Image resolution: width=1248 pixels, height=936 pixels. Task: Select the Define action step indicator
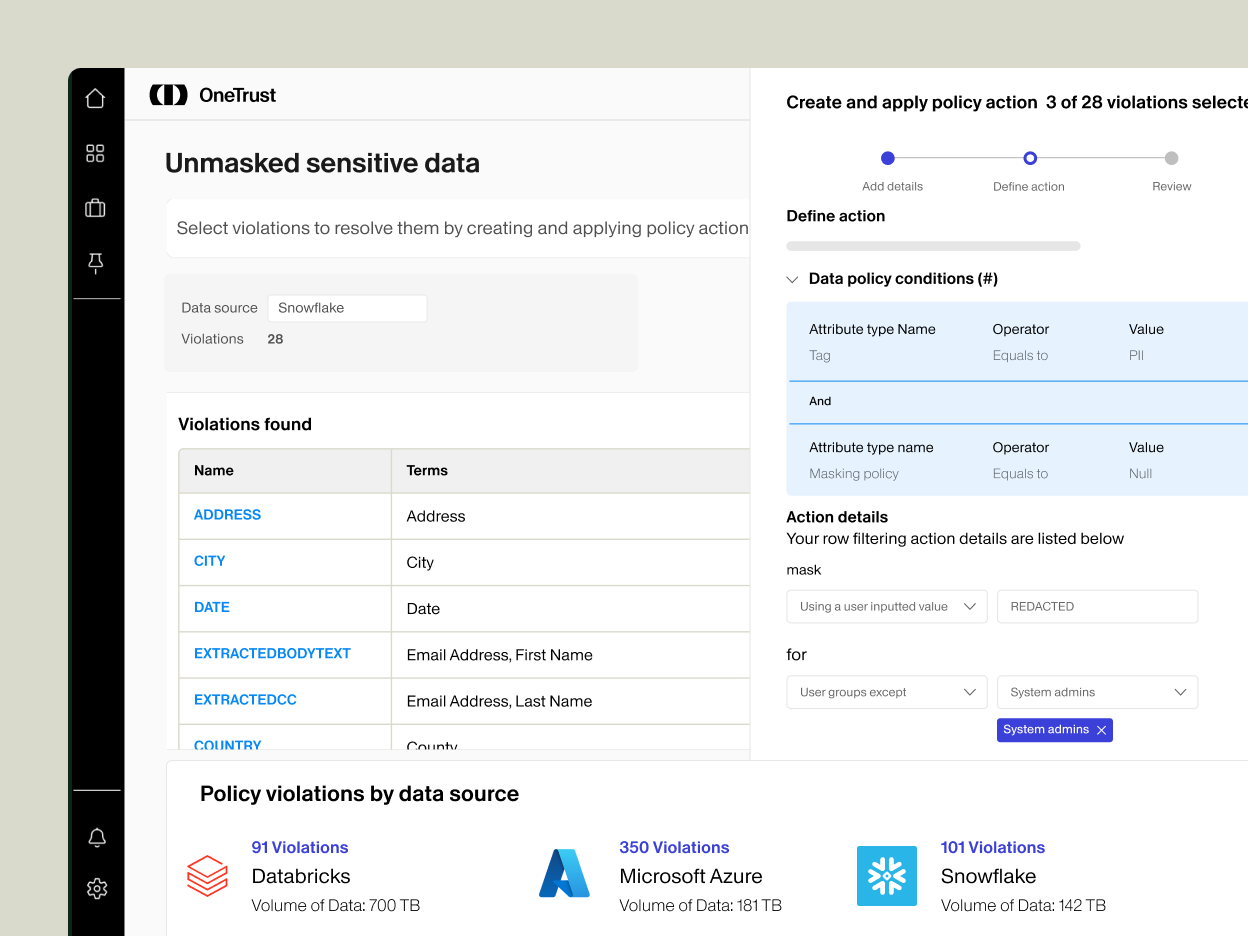click(x=1029, y=158)
